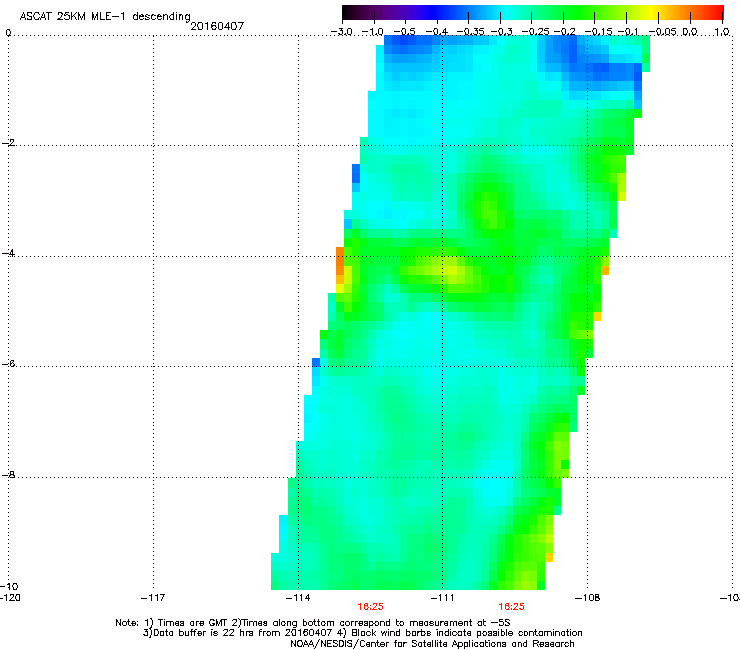Click the "-3.0" color bar label
Viewport: 740px width, 650px height.
[x=341, y=32]
